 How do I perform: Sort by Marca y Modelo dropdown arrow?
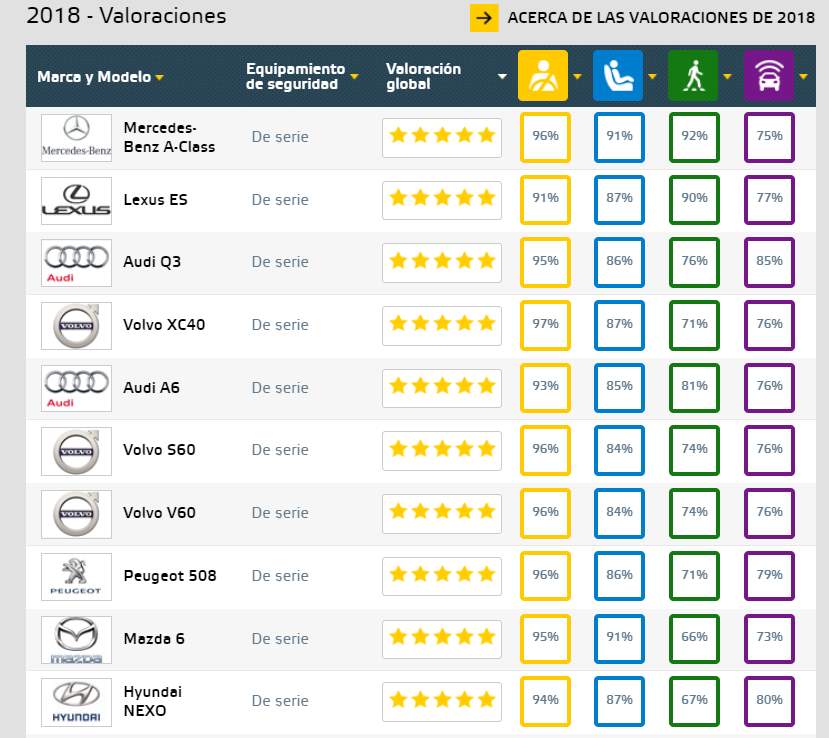[159, 78]
